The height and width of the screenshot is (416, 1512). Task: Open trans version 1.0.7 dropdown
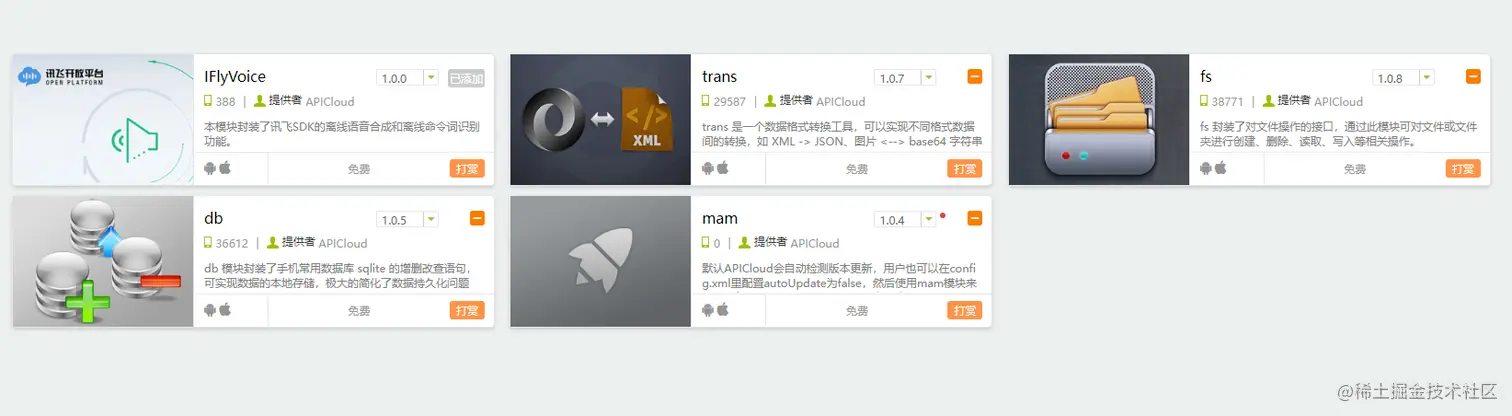[x=905, y=78]
